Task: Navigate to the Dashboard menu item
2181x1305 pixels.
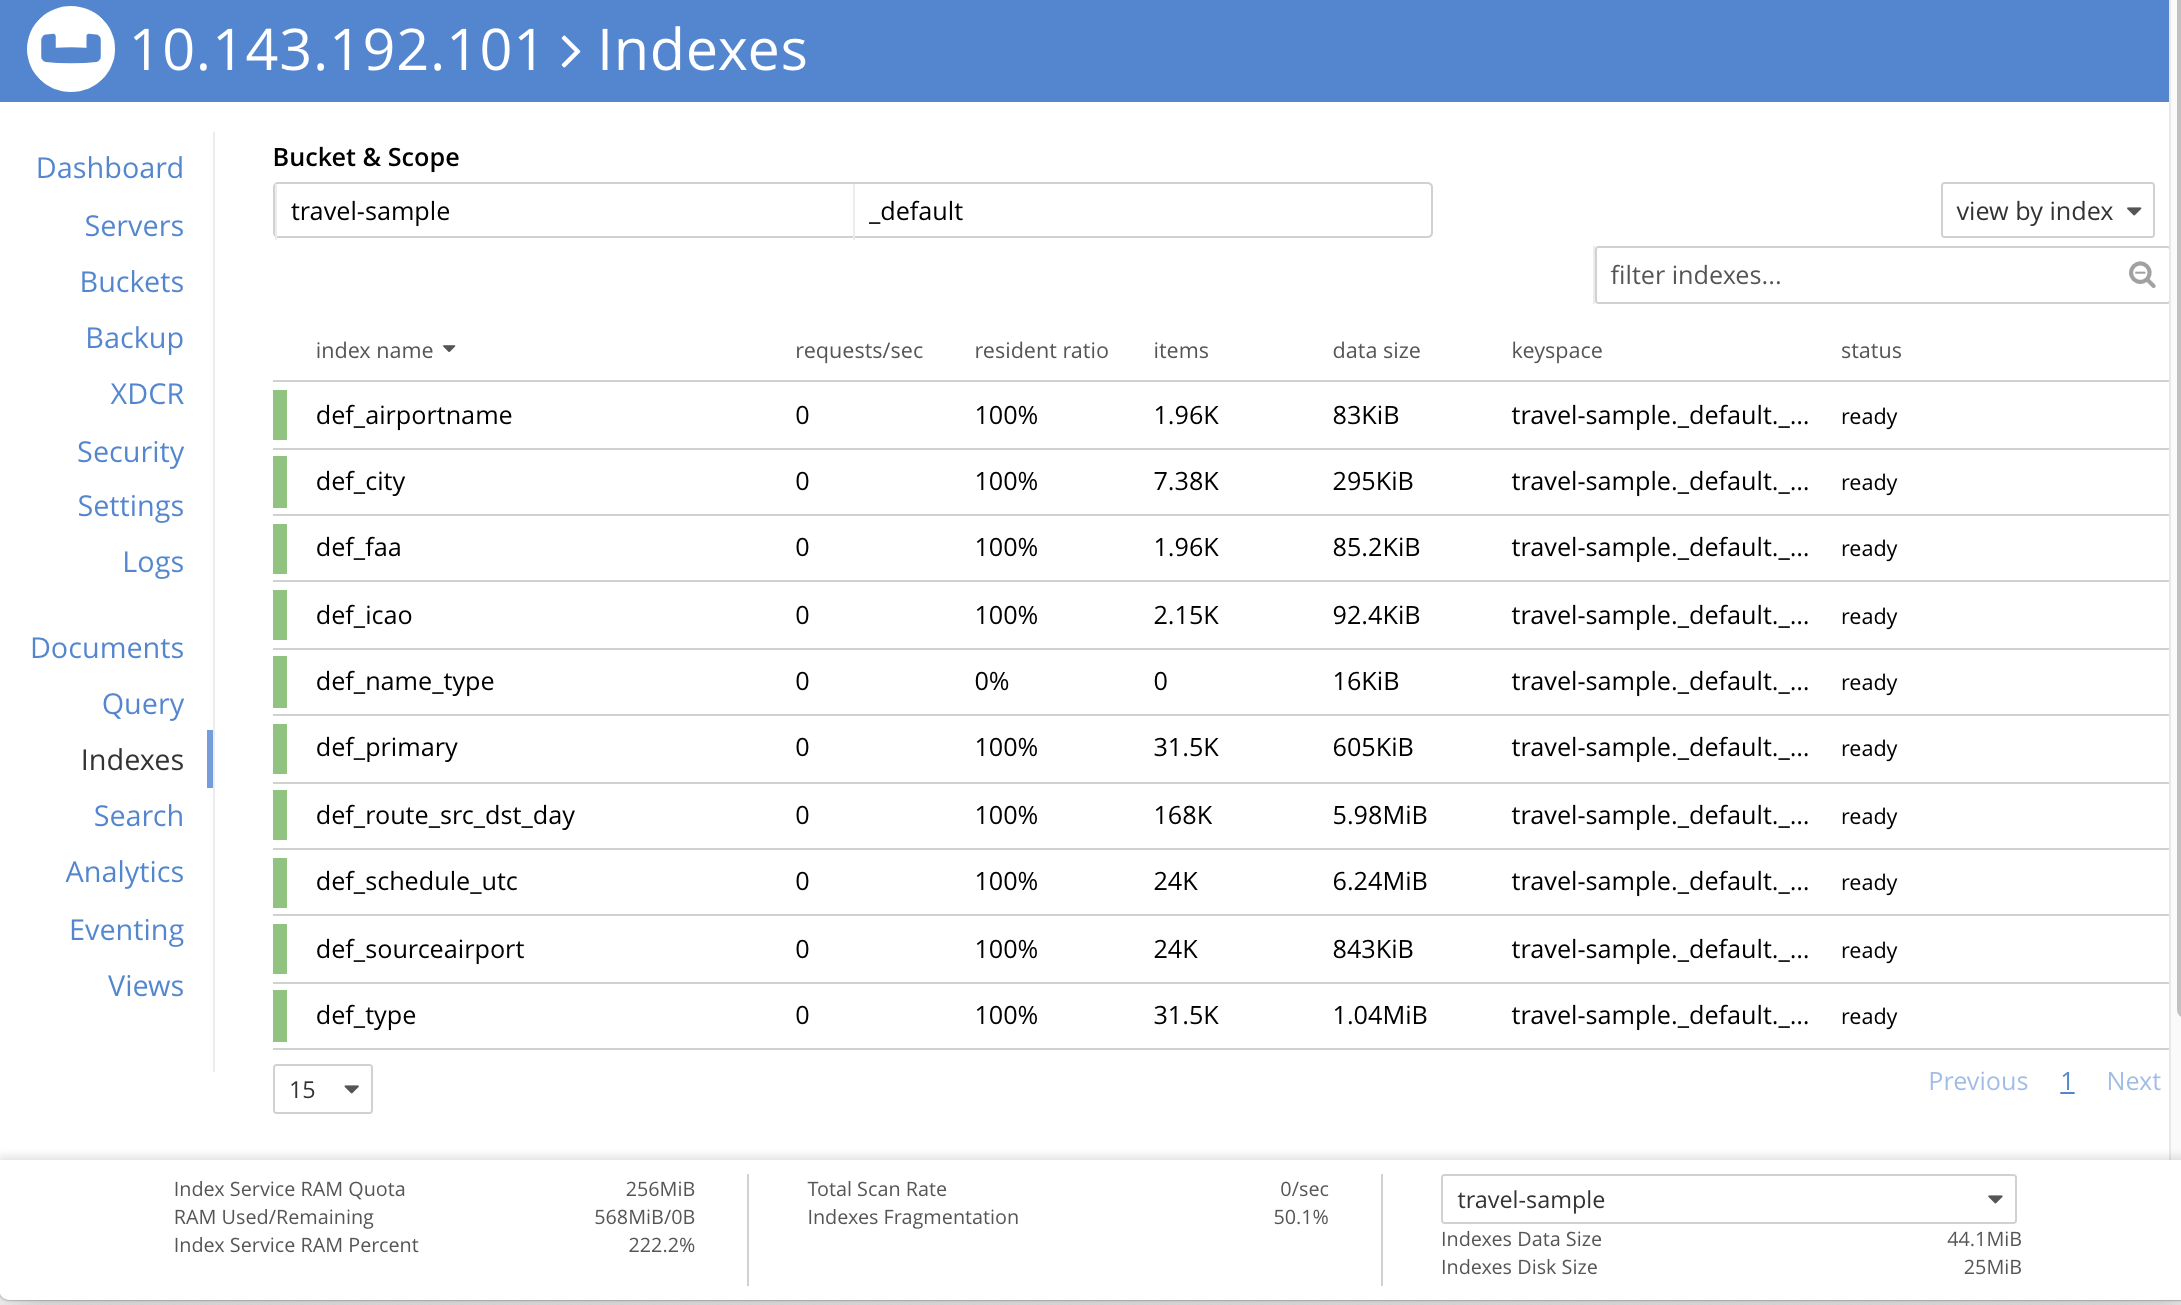Action: click(110, 166)
